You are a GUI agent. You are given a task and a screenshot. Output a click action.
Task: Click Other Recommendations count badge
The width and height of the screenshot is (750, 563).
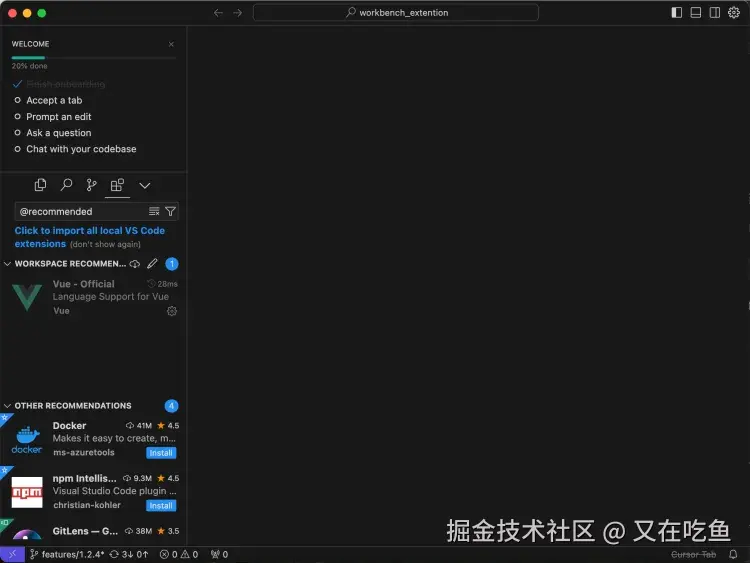click(171, 406)
